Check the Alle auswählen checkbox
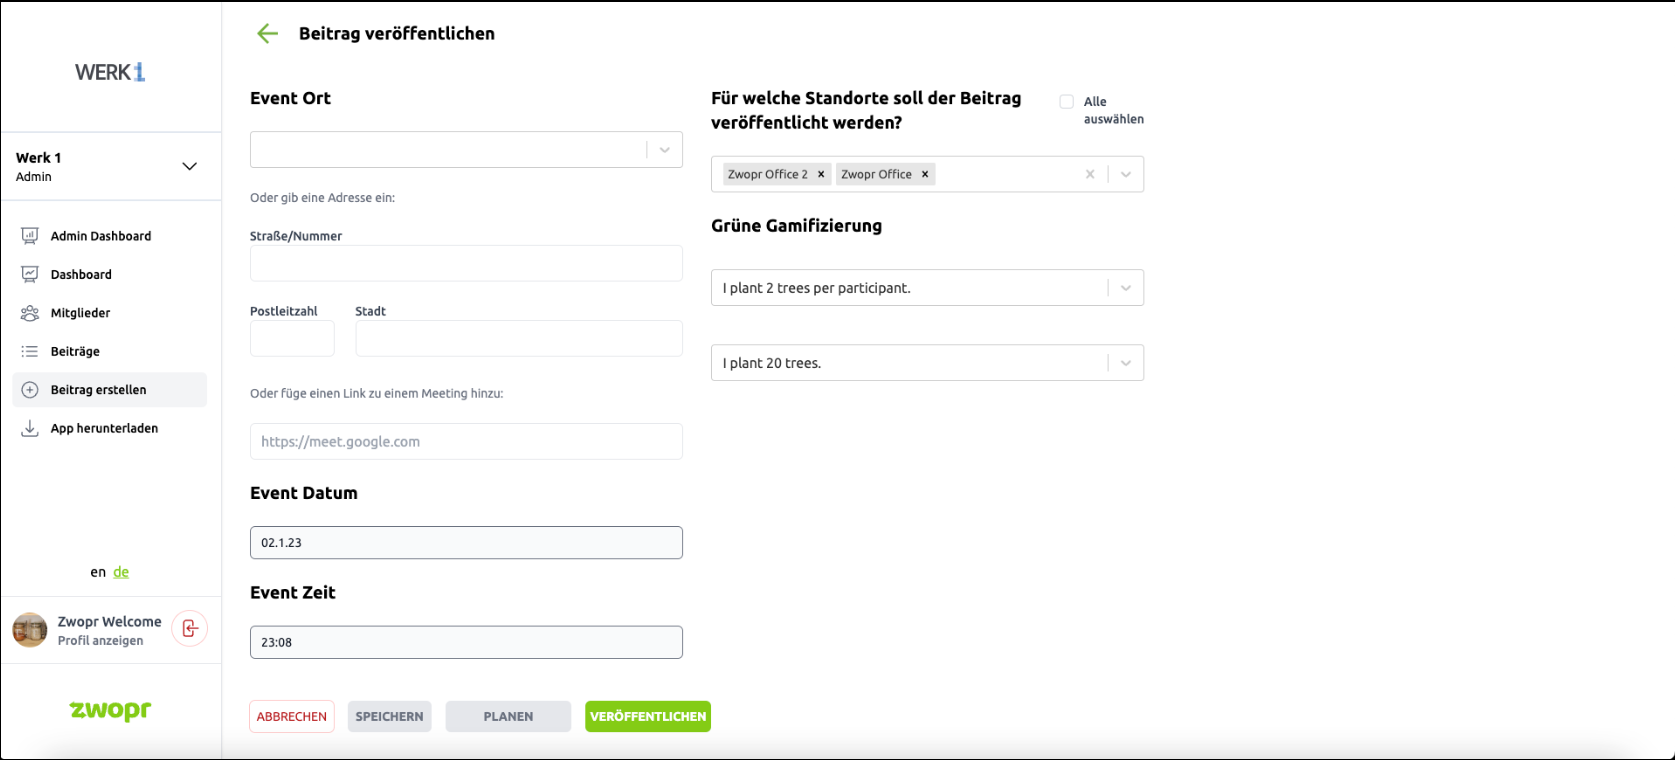The image size is (1675, 760). click(x=1067, y=101)
